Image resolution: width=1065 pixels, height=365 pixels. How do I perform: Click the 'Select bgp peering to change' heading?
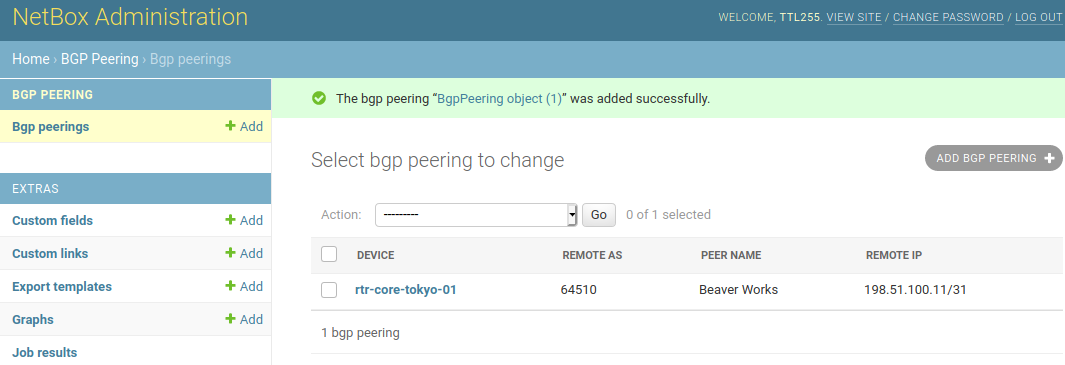pyautogui.click(x=437, y=160)
